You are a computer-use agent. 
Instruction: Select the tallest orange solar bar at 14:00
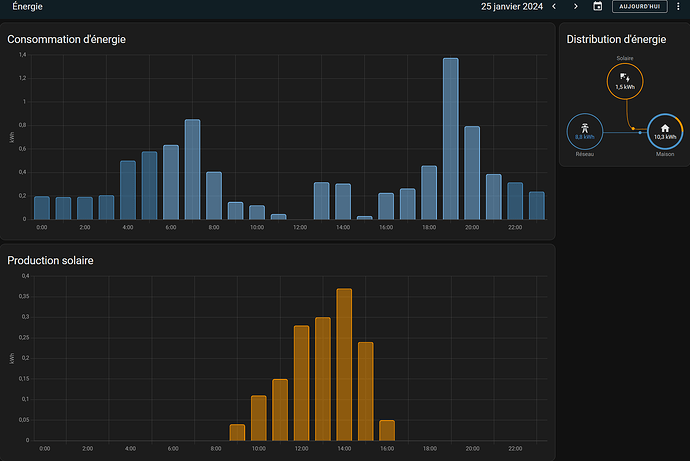[344, 365]
